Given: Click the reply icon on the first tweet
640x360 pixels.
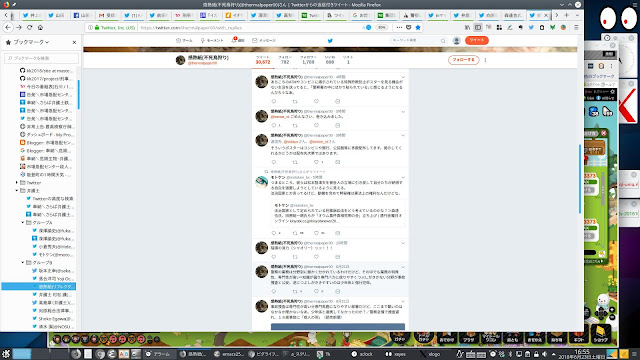Looking at the screenshot, I should point(274,101).
